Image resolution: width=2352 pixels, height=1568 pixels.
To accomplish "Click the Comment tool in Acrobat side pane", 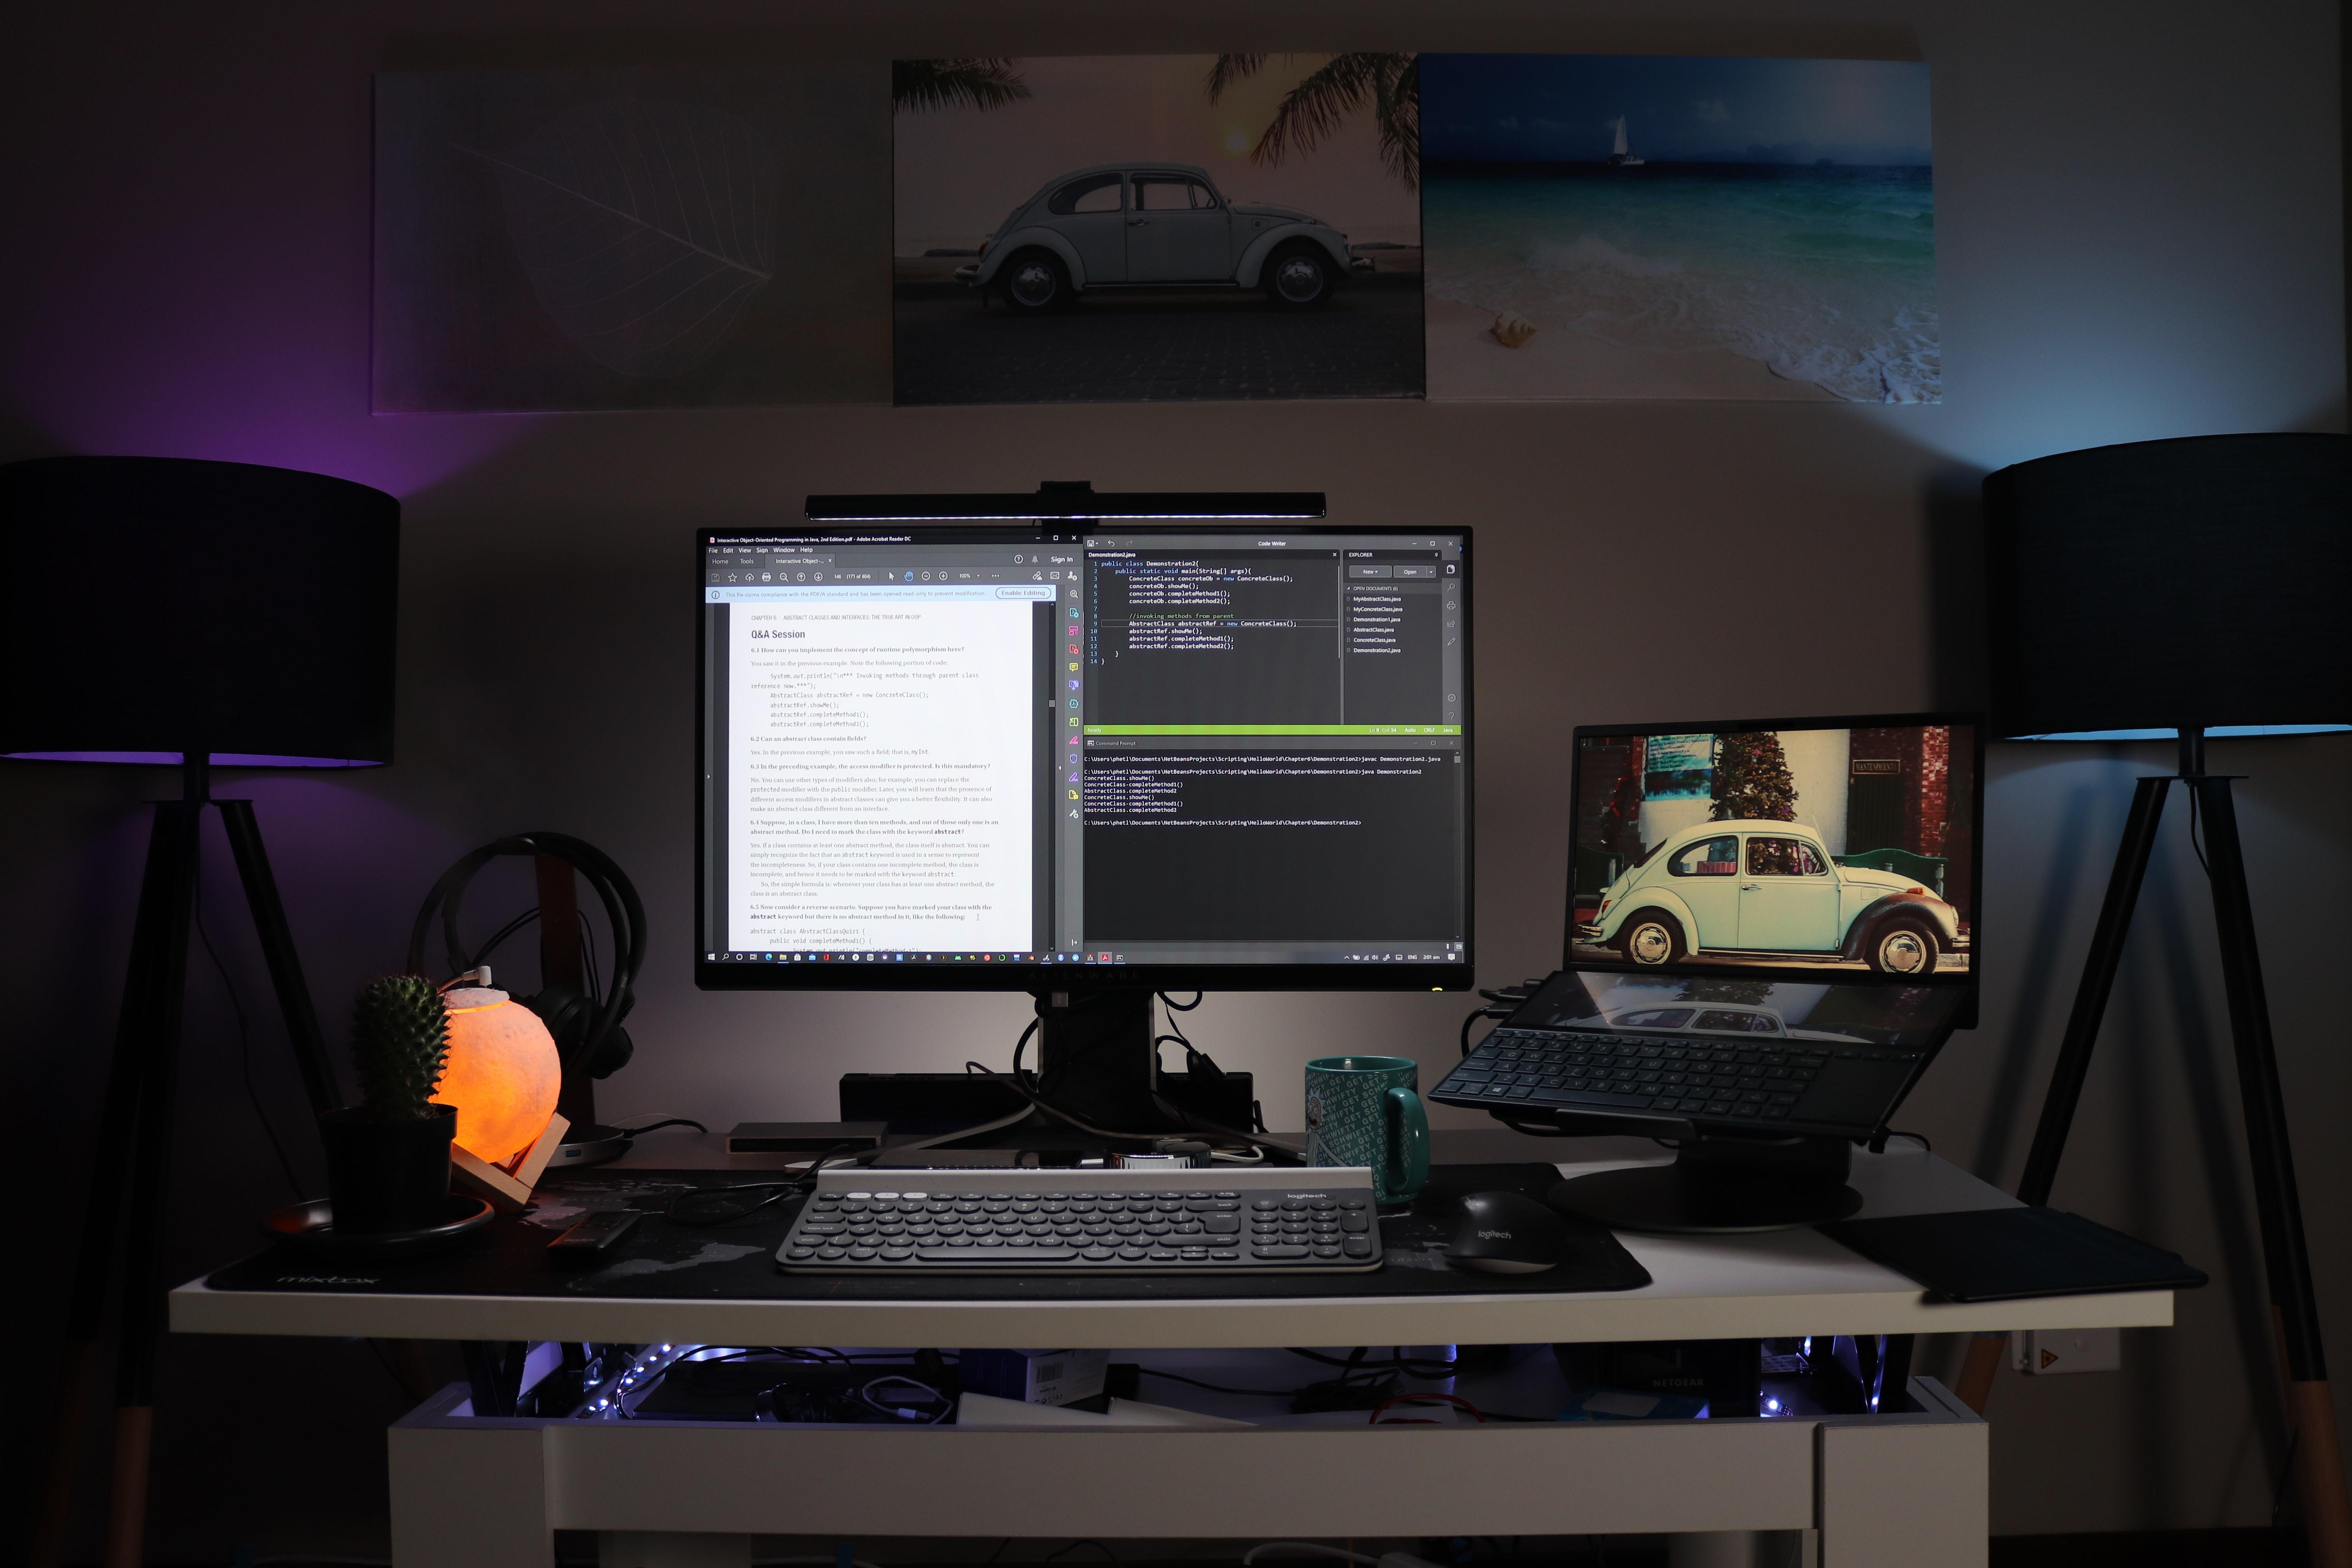I will pyautogui.click(x=1074, y=667).
